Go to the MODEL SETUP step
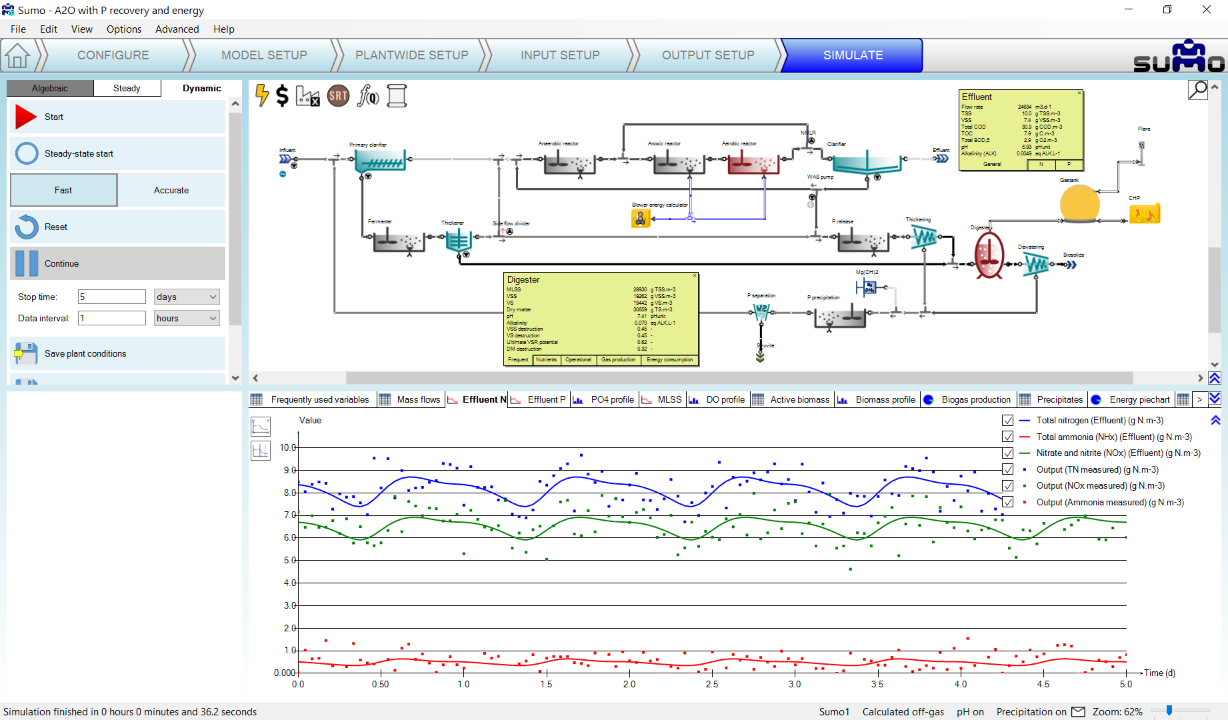Screen dimensions: 1228x720 coord(264,55)
